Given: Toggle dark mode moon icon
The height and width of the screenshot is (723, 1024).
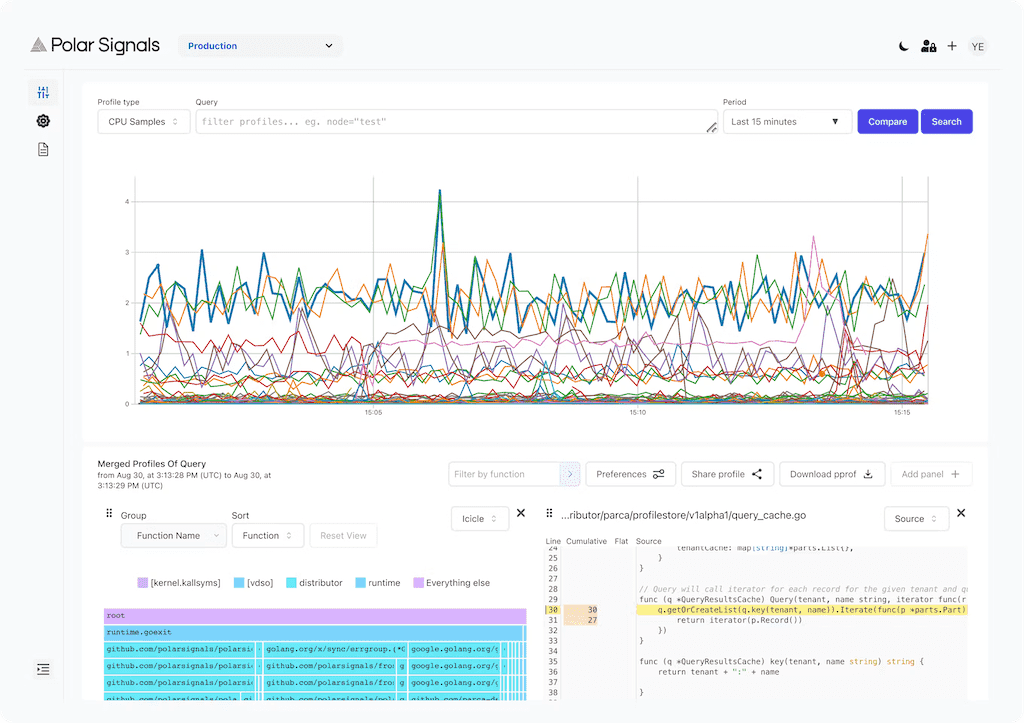Looking at the screenshot, I should pos(904,46).
